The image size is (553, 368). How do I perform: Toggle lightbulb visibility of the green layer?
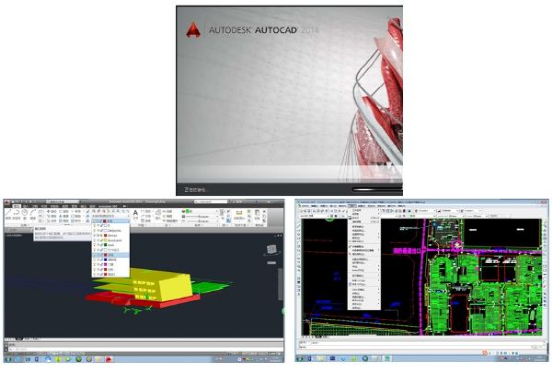click(x=95, y=245)
